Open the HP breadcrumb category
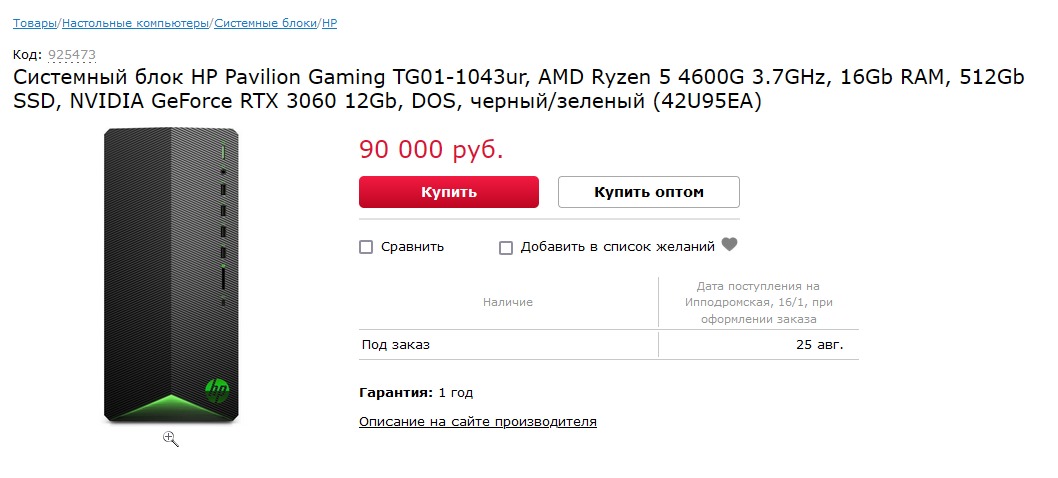 pos(329,22)
